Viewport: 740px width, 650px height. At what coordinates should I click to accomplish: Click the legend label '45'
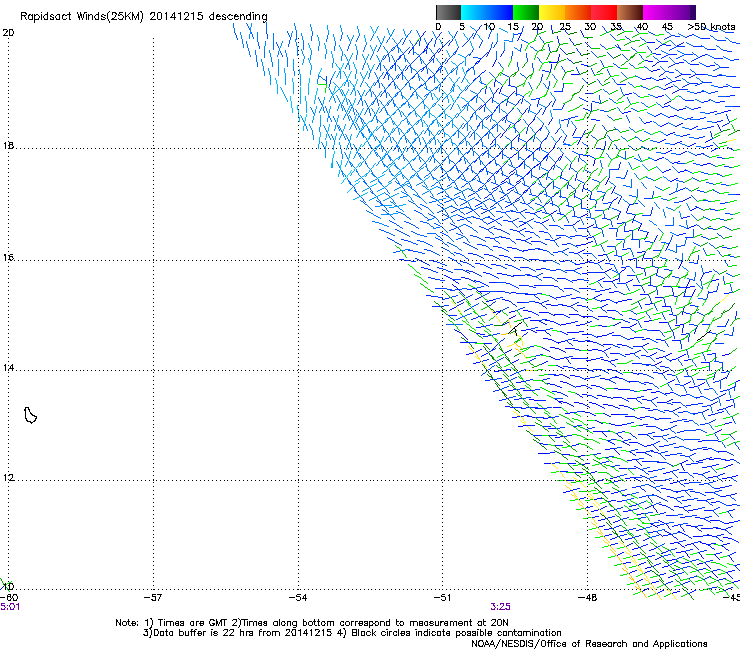pyautogui.click(x=667, y=27)
